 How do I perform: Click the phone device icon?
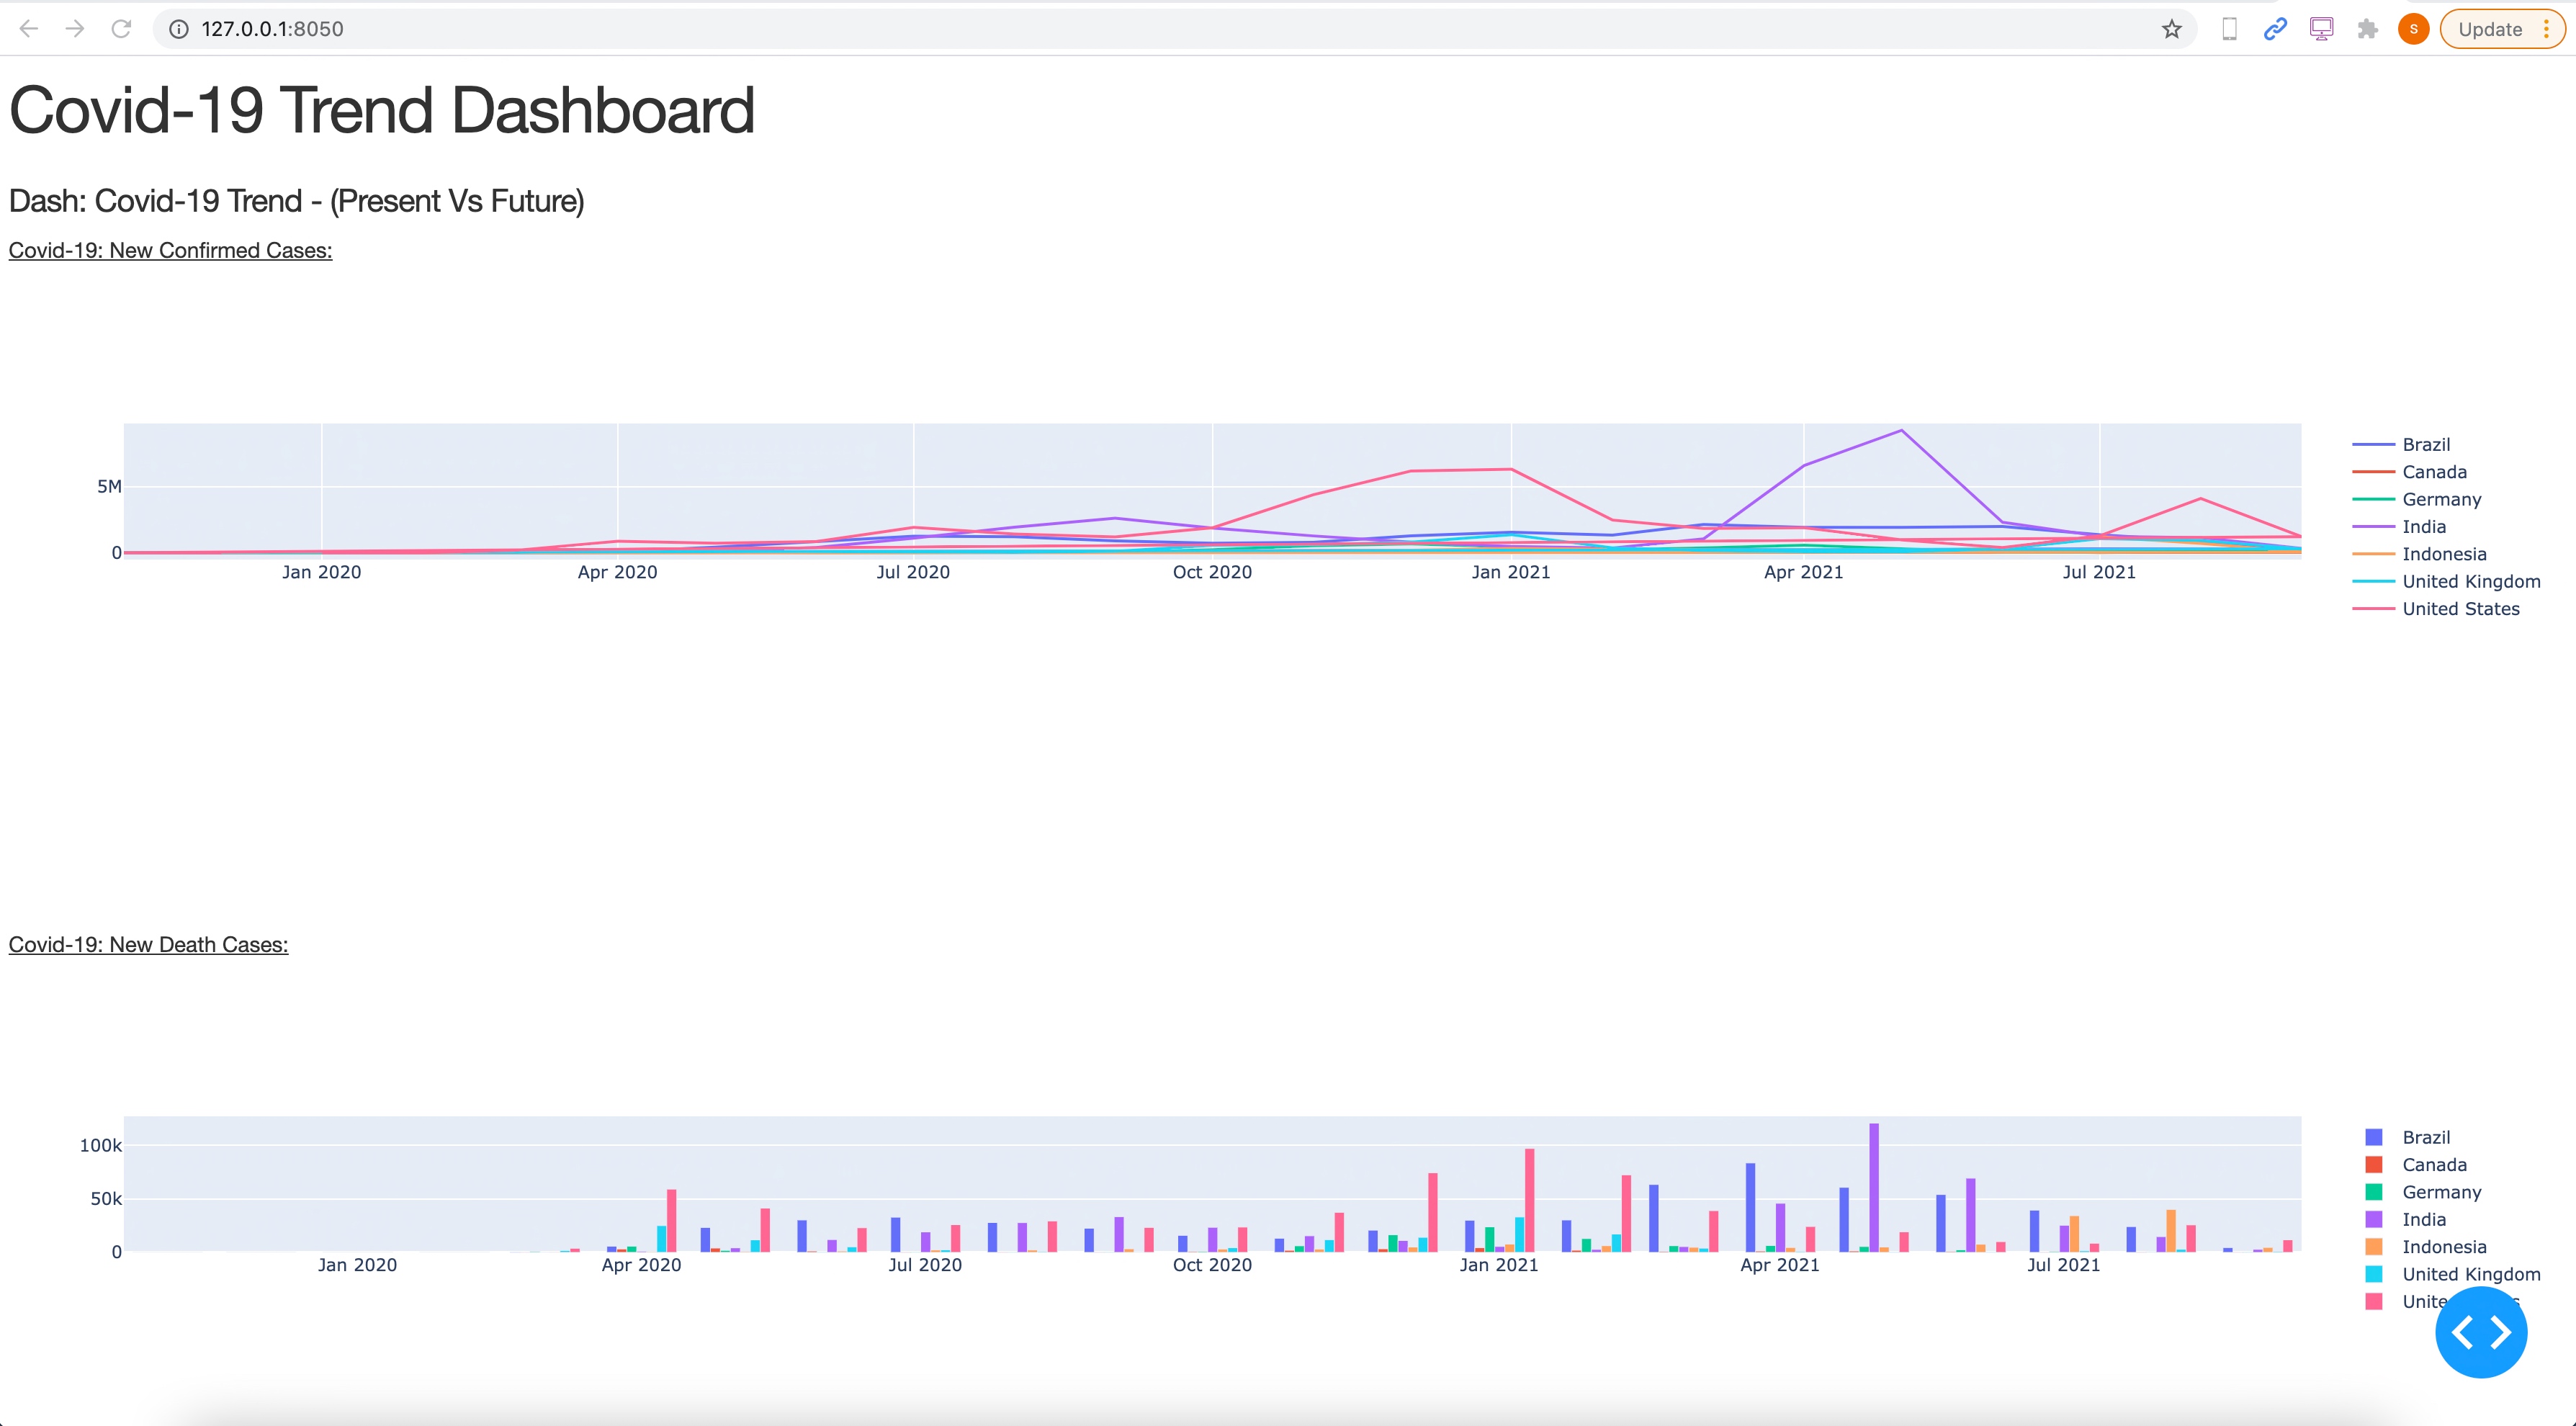click(x=2229, y=29)
